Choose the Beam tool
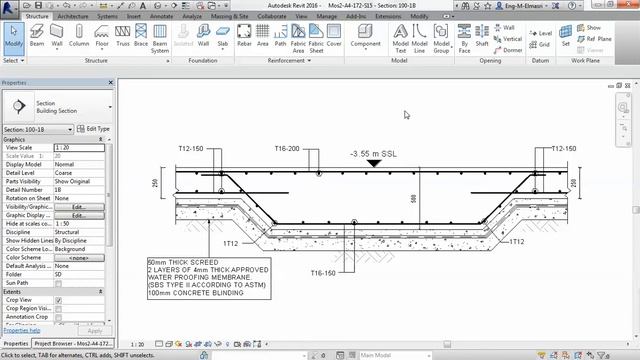 coord(37,36)
